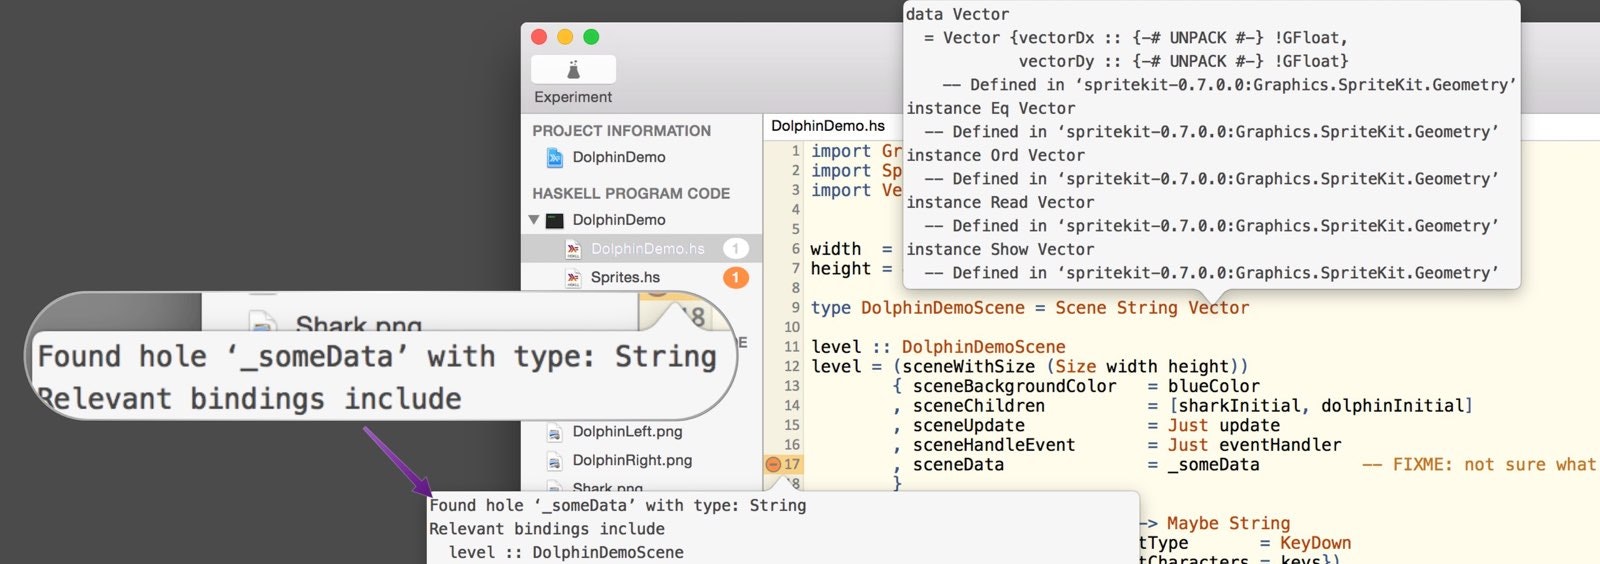
Task: Click the DolphinRight.png image file icon
Action: point(554,461)
